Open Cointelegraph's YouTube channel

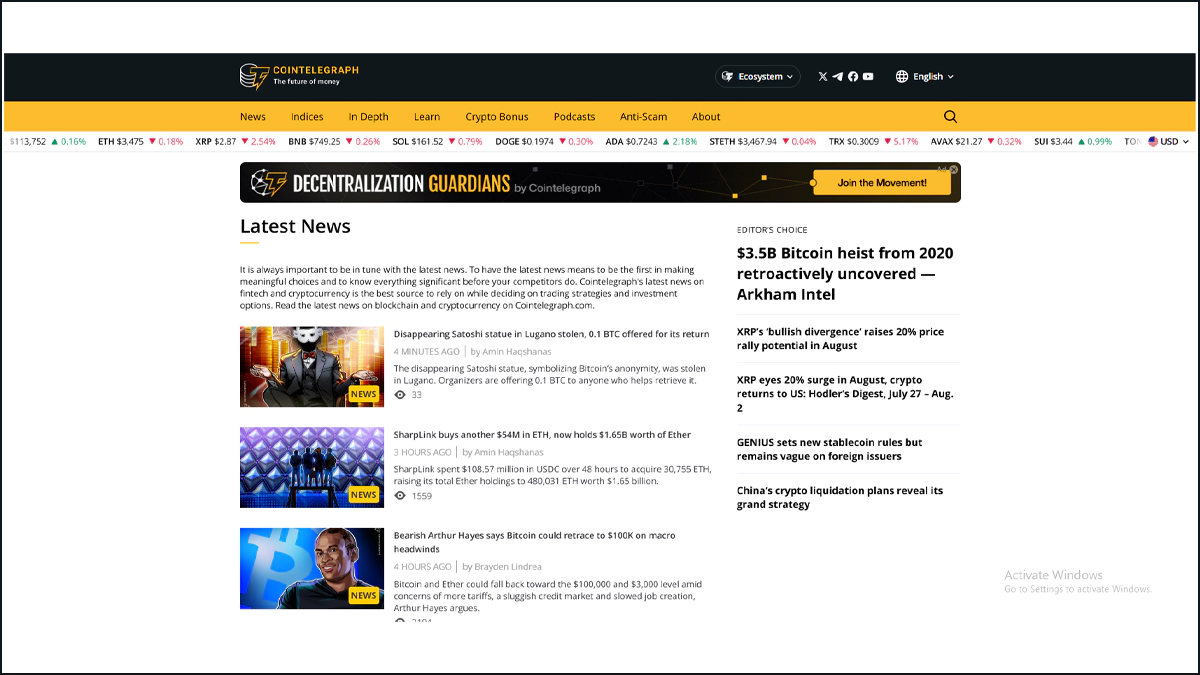click(x=868, y=76)
